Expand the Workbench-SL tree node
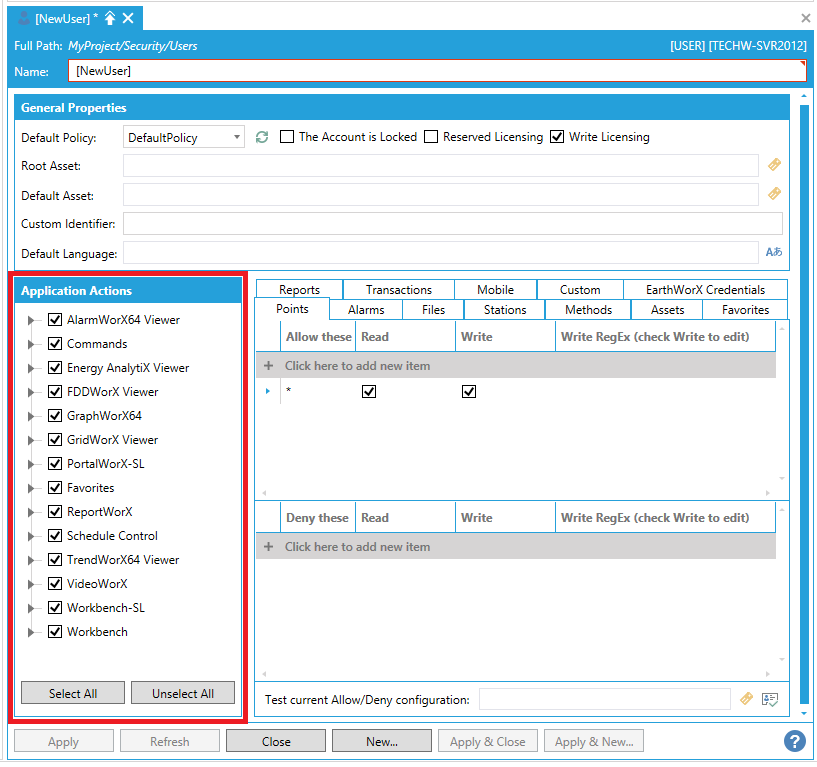Viewport: 817px width, 767px height. [32, 608]
